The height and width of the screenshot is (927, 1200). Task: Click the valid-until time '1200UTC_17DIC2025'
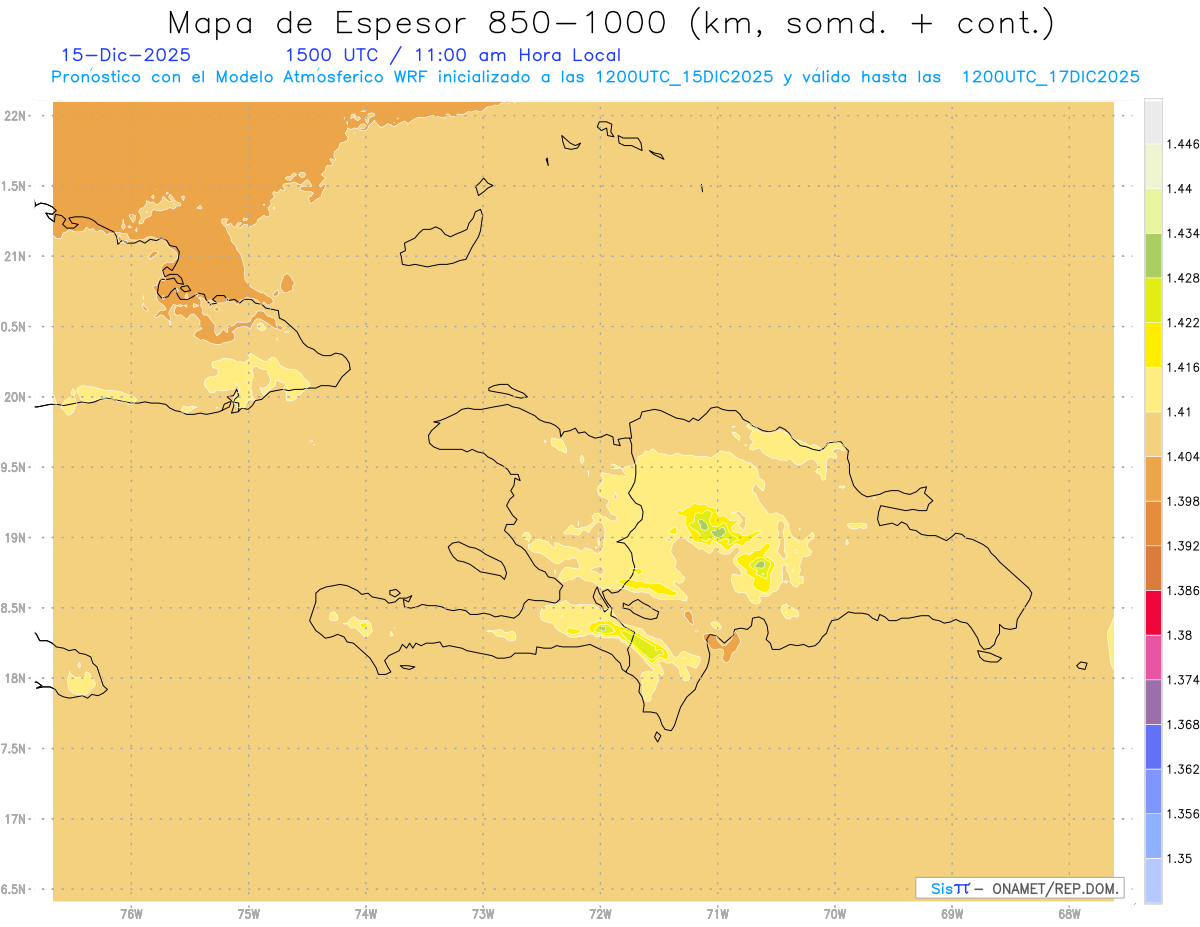[x=1050, y=77]
